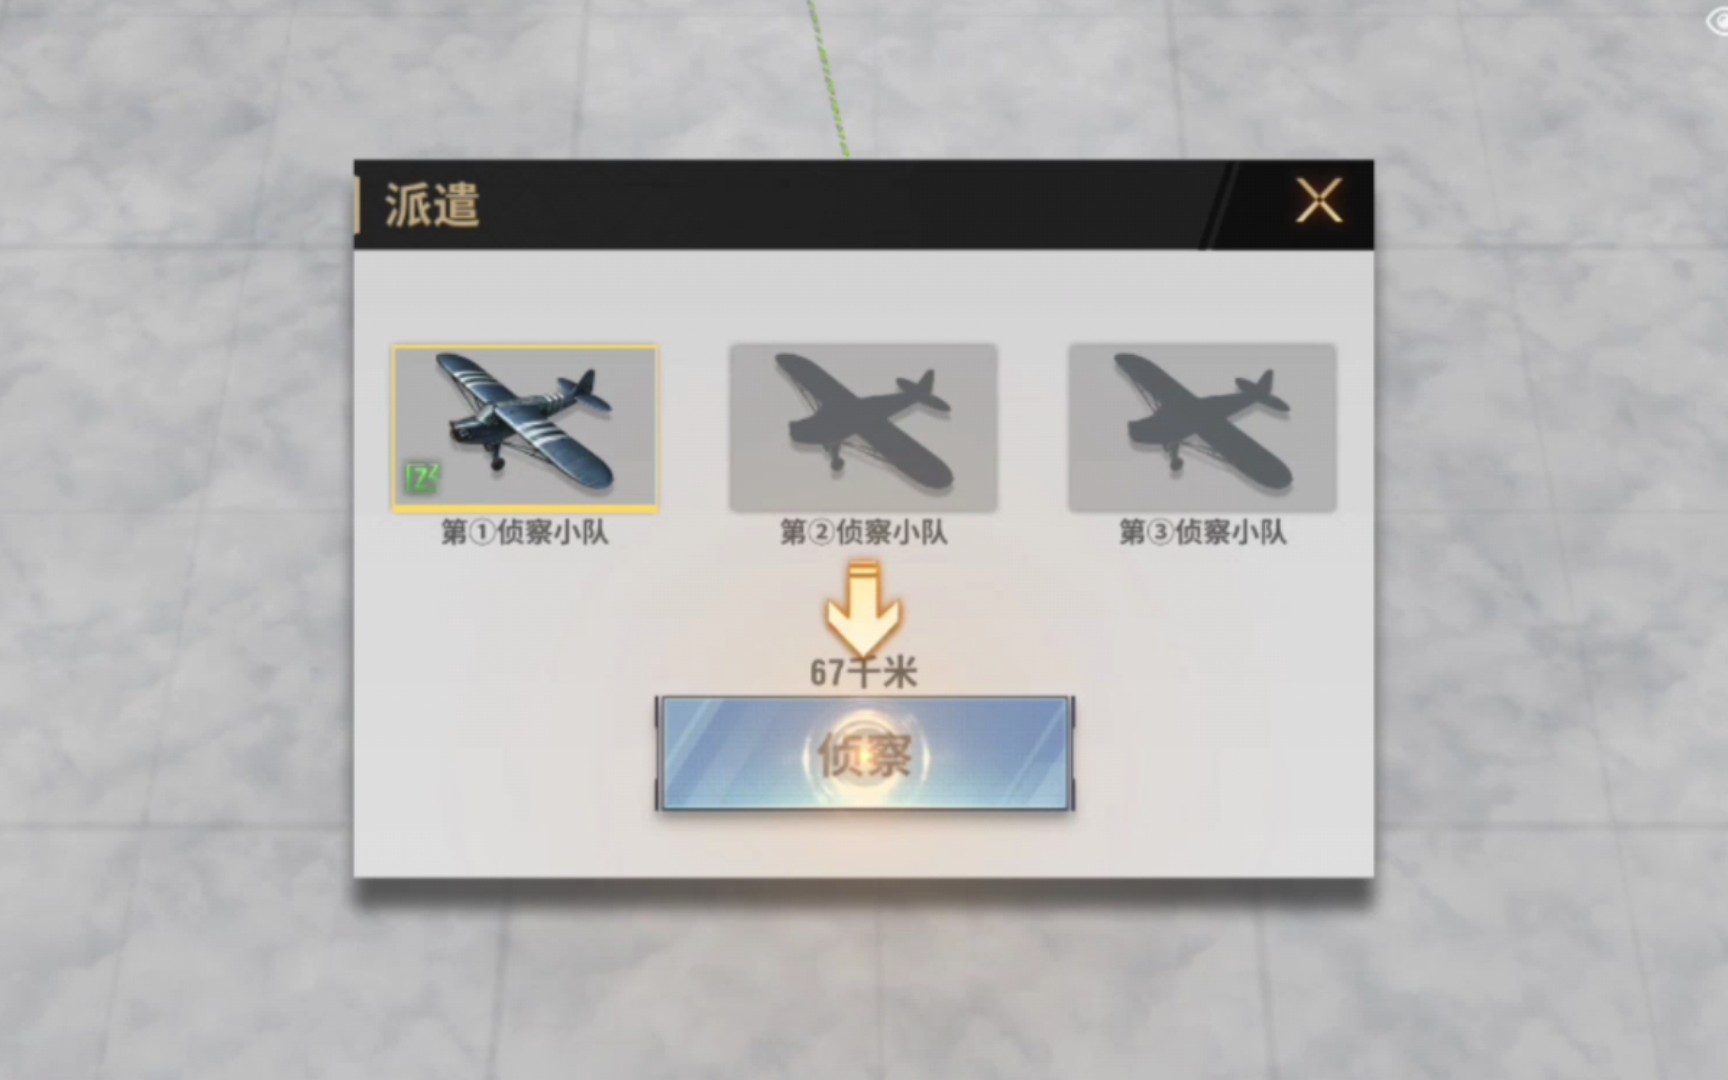Click the green badge on first plane

click(x=422, y=479)
